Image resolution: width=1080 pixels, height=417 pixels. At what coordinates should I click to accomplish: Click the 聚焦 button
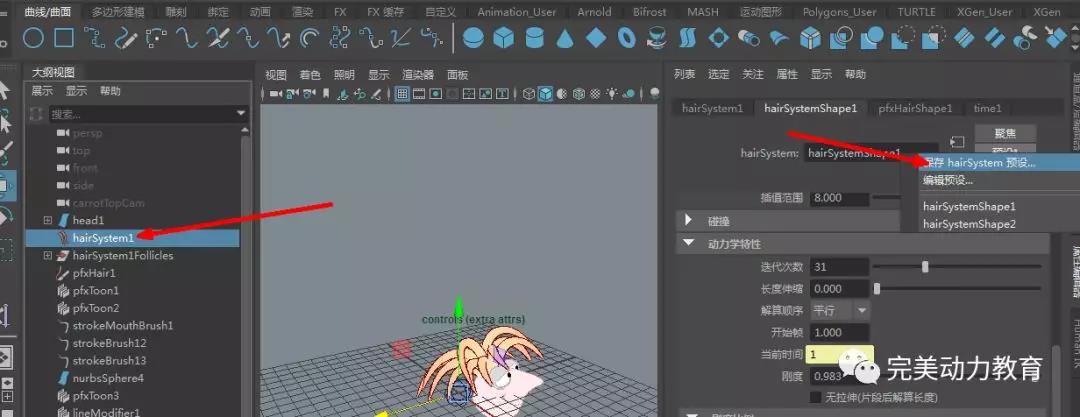[x=1006, y=134]
